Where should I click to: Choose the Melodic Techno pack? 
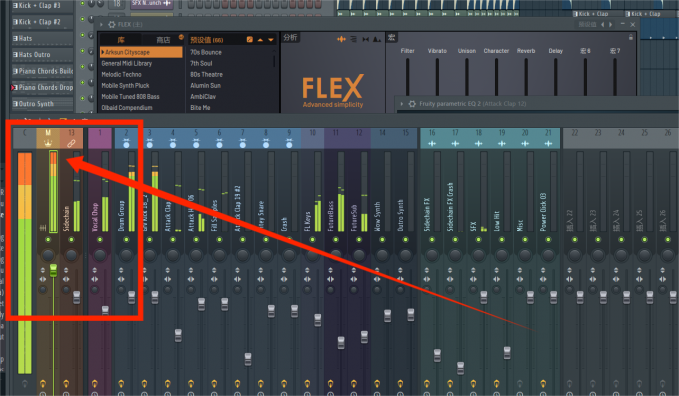(x=121, y=75)
